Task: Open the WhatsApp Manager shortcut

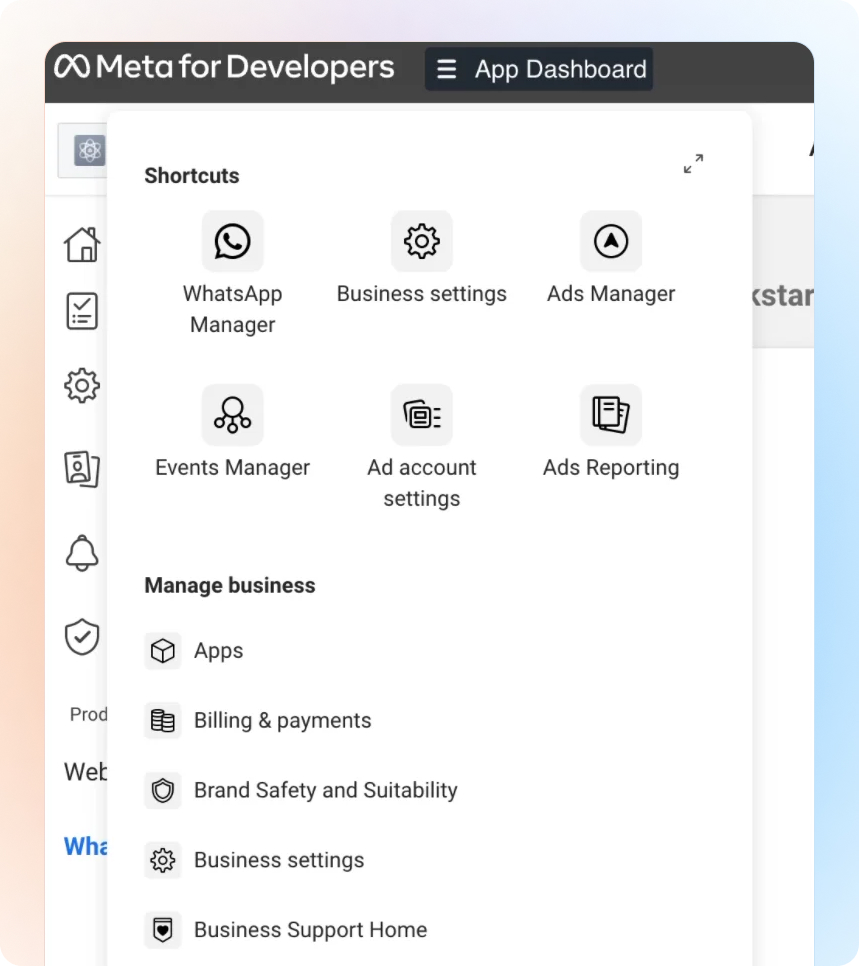Action: pos(232,242)
